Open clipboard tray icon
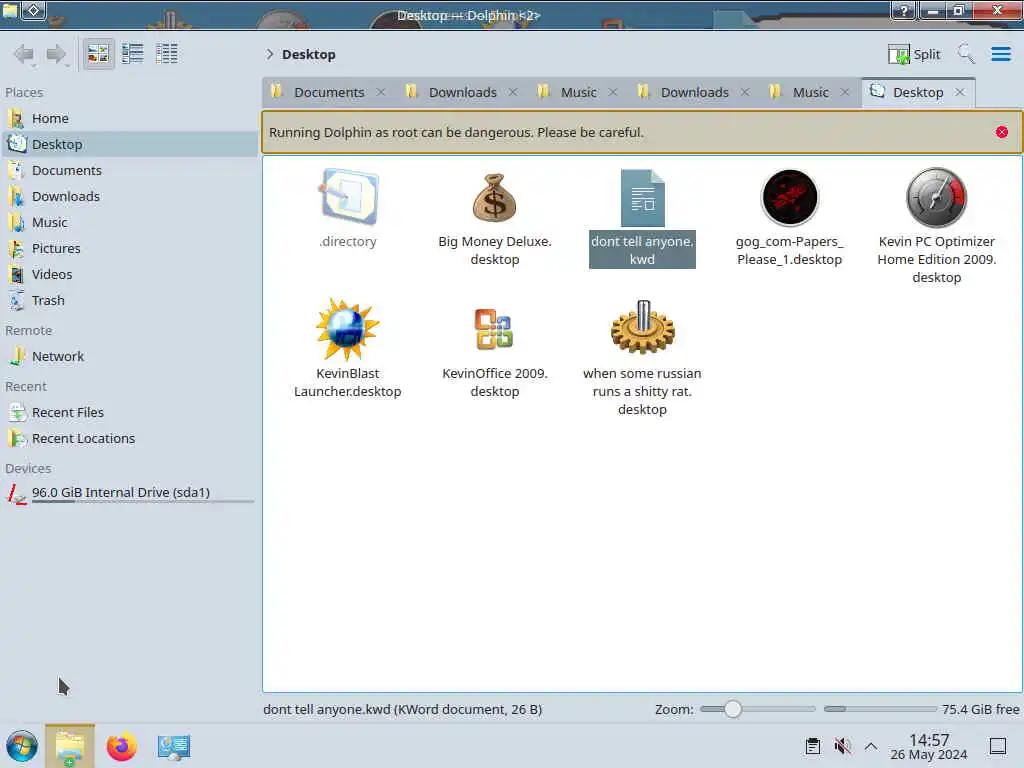 [x=812, y=746]
